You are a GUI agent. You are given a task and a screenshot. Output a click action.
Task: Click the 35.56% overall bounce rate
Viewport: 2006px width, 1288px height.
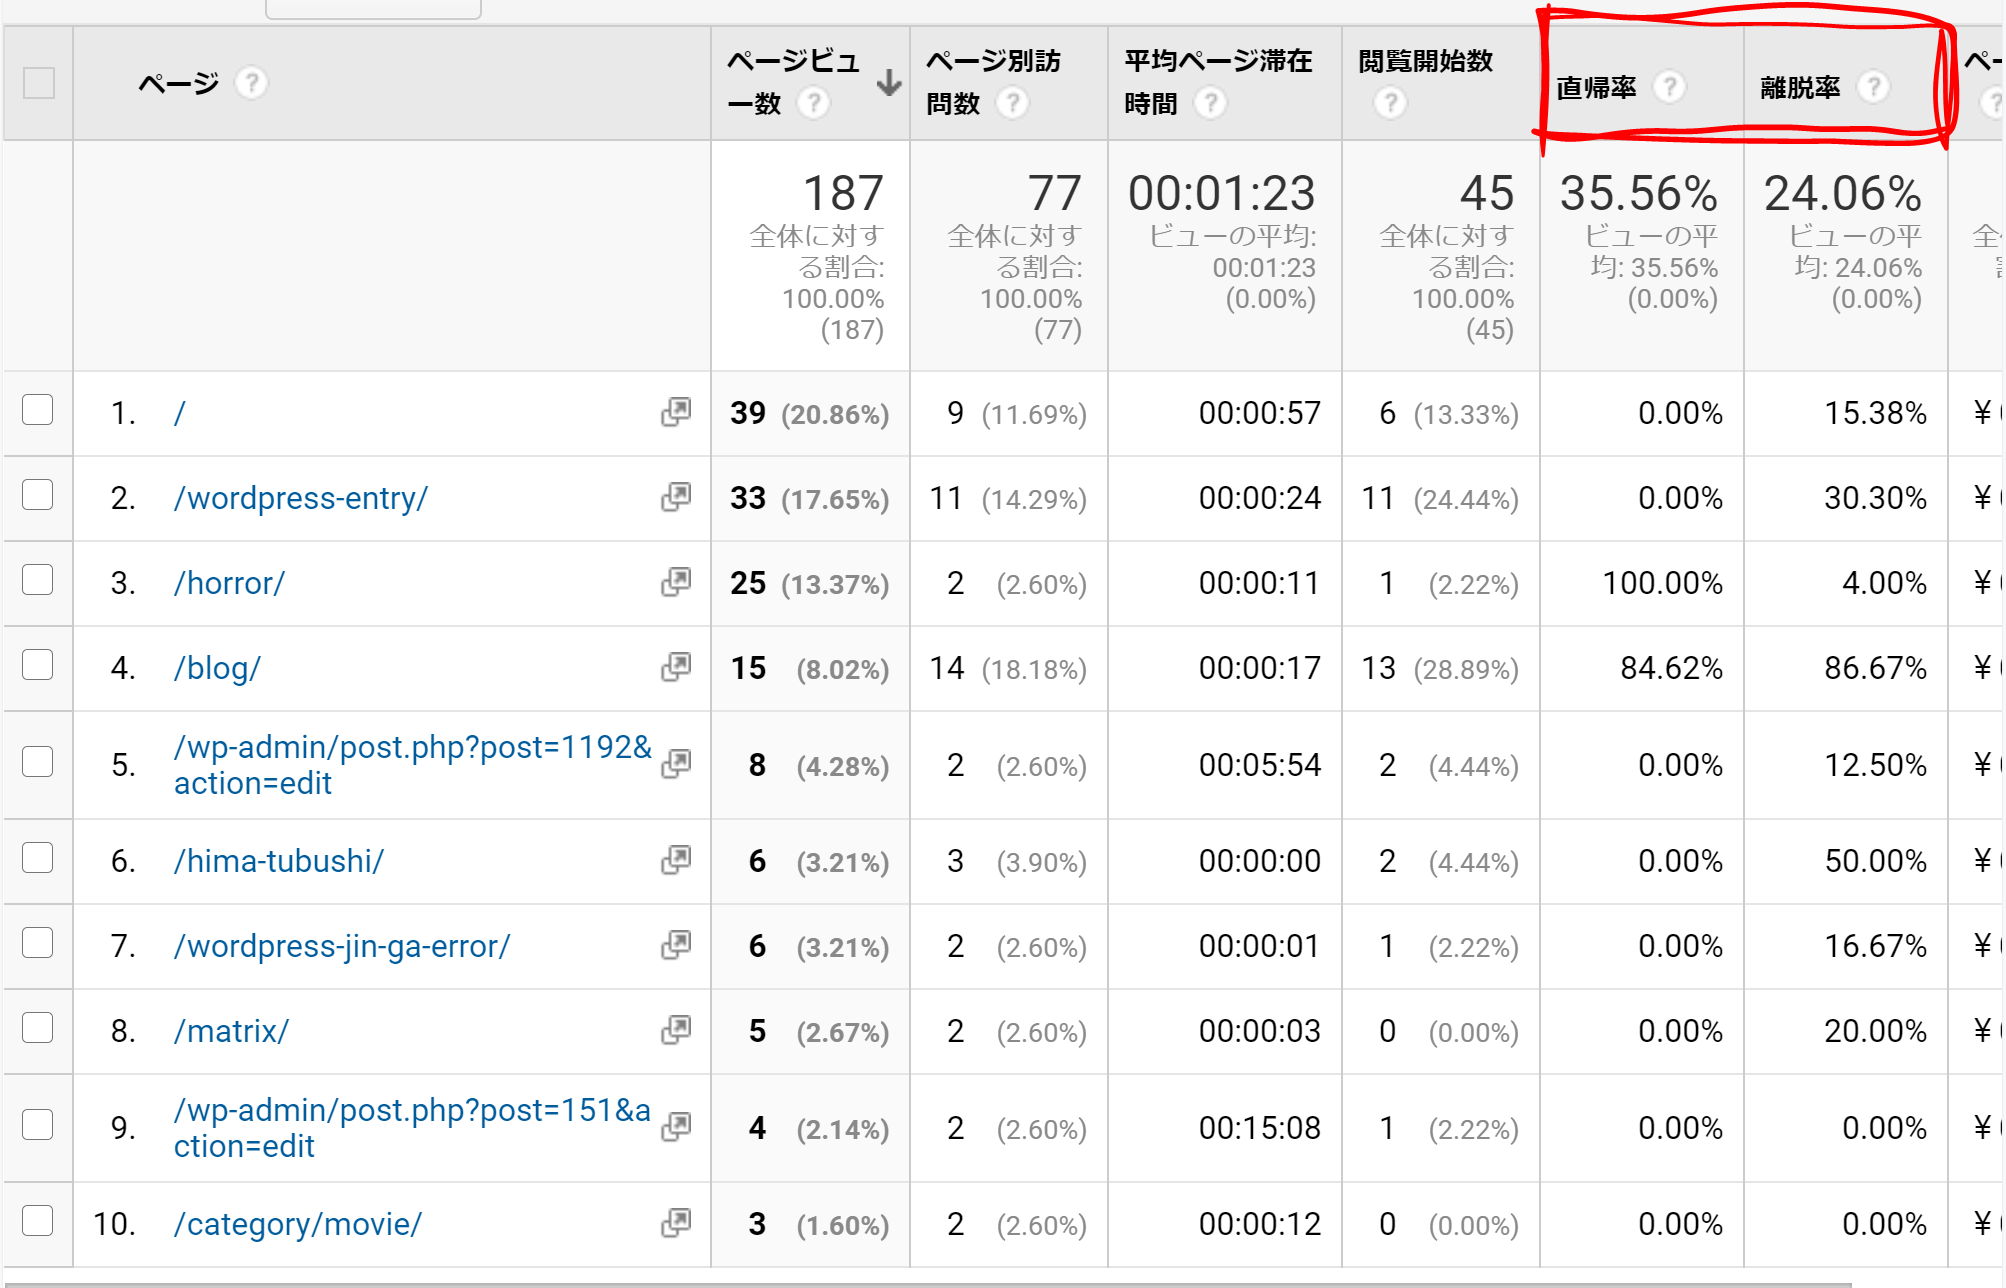pos(1638,193)
